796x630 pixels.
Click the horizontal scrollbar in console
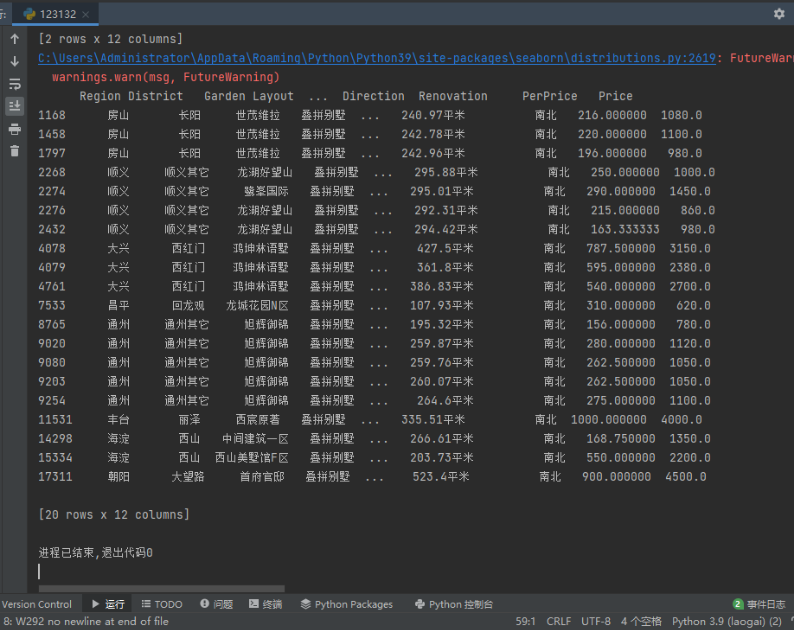pos(161,588)
